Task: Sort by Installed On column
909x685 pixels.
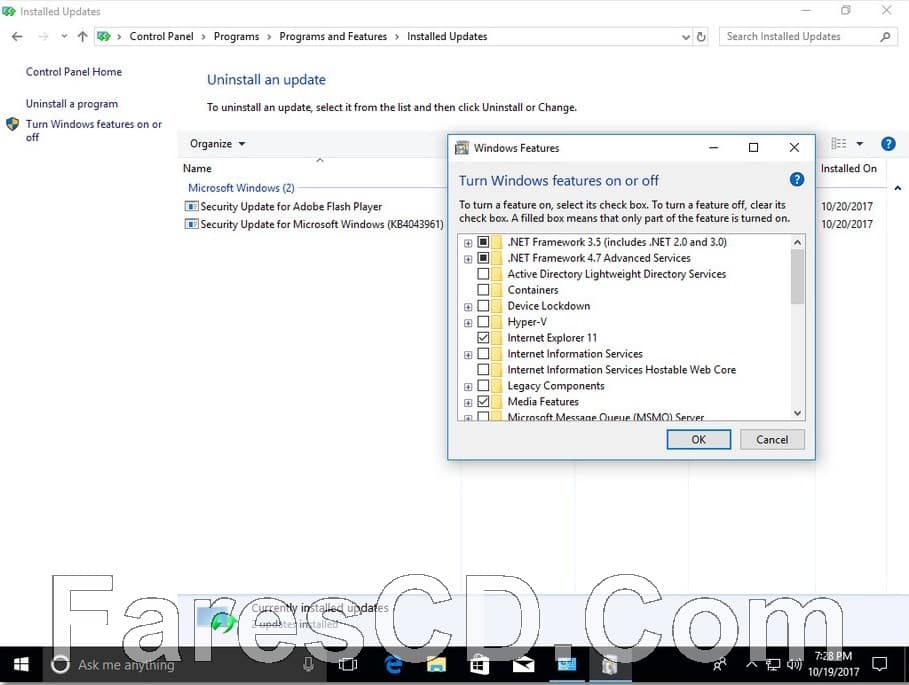Action: click(849, 169)
